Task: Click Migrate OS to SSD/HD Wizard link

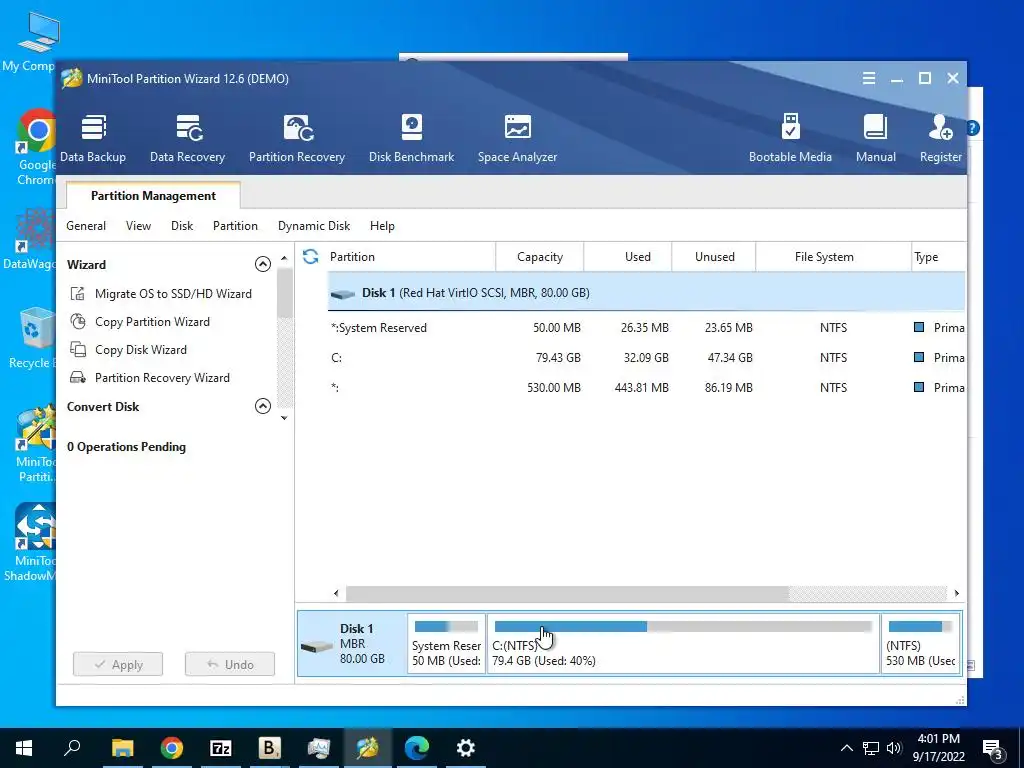Action: click(173, 294)
